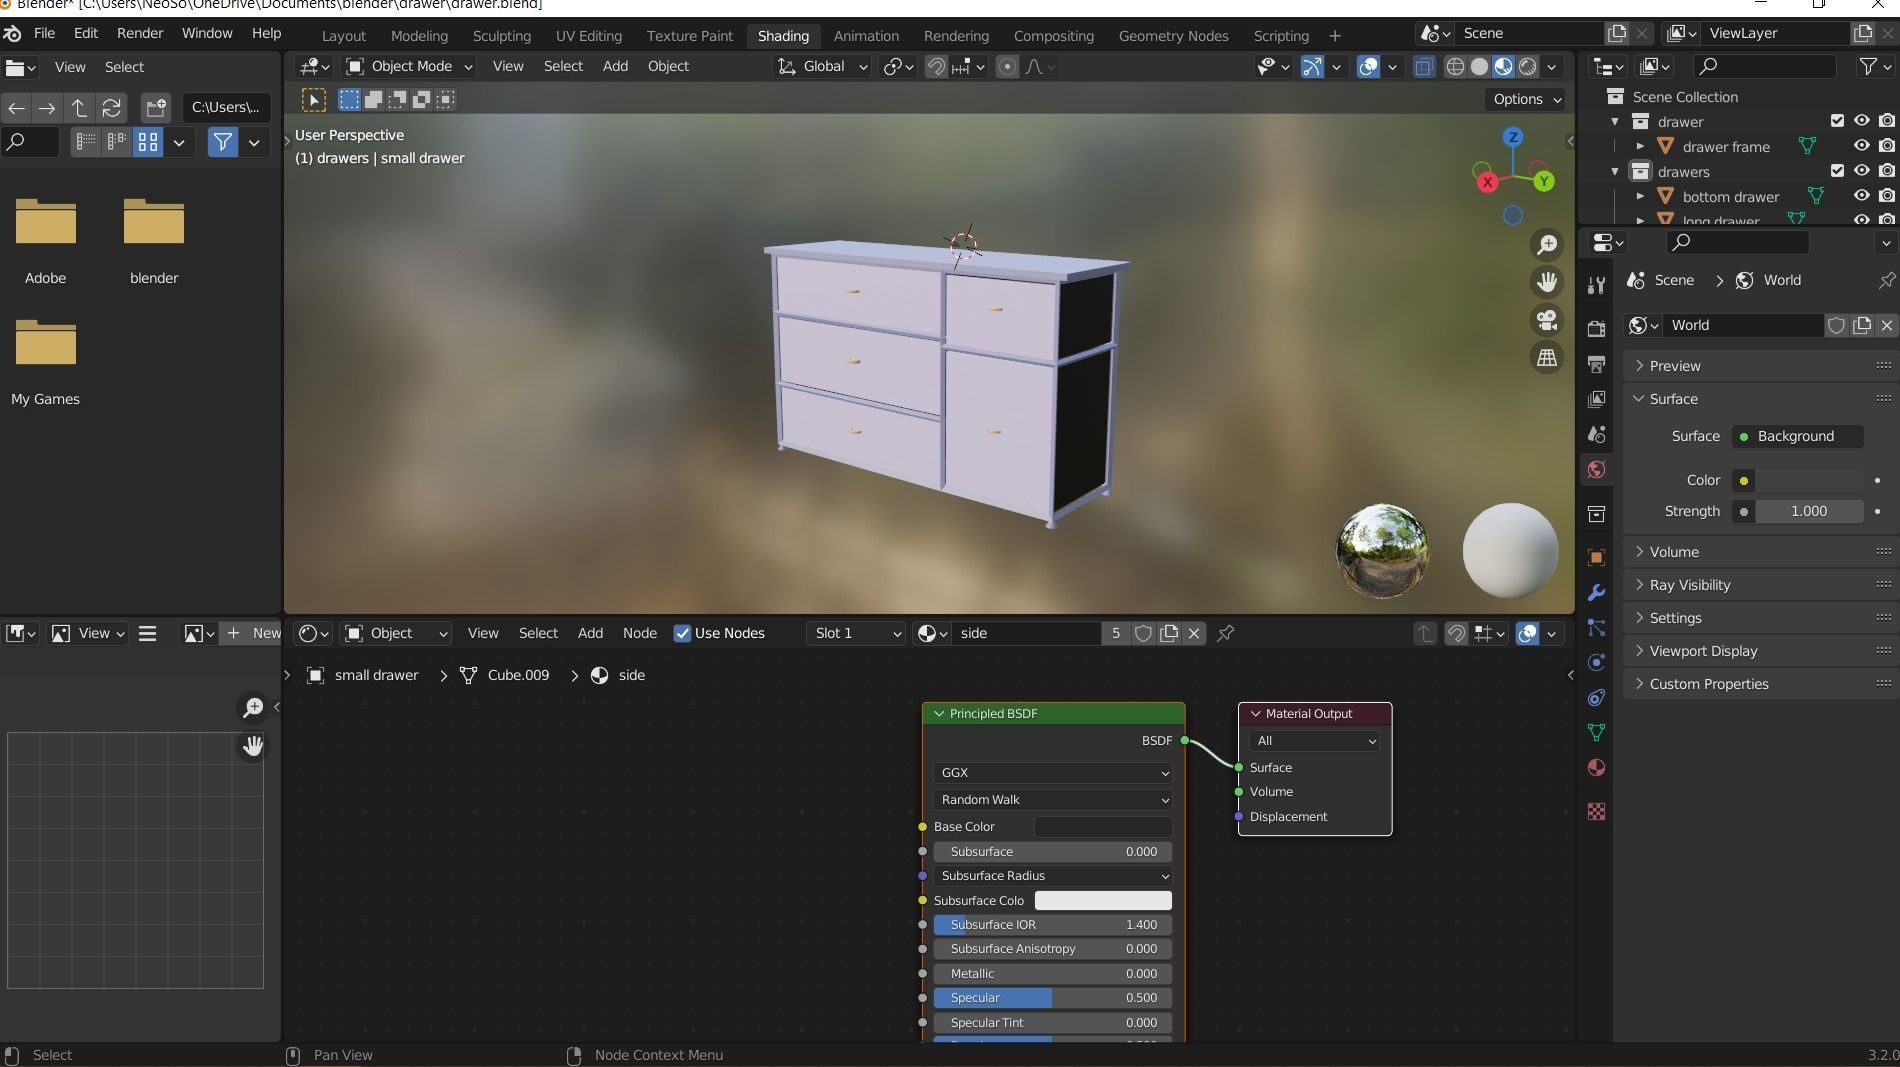Click the World color swatch
This screenshot has width=1900, height=1067.
1744,480
